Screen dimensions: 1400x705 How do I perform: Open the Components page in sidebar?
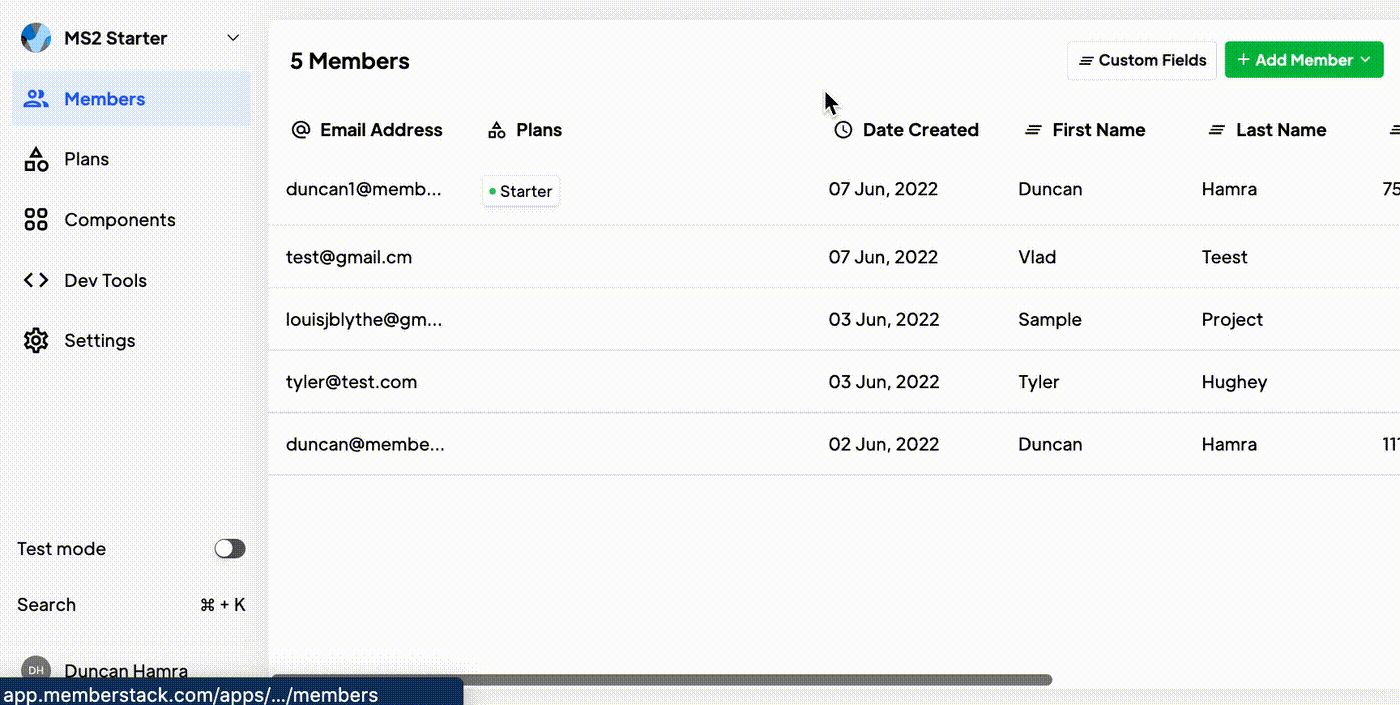tap(131, 220)
